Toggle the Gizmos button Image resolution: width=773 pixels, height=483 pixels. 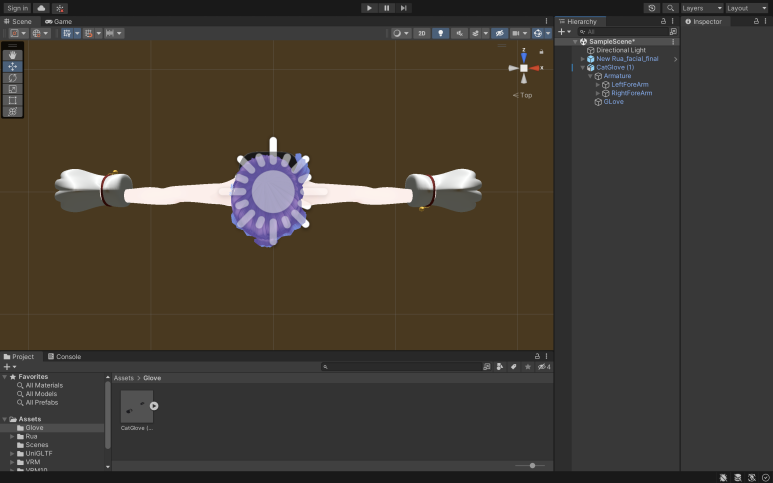coord(538,33)
